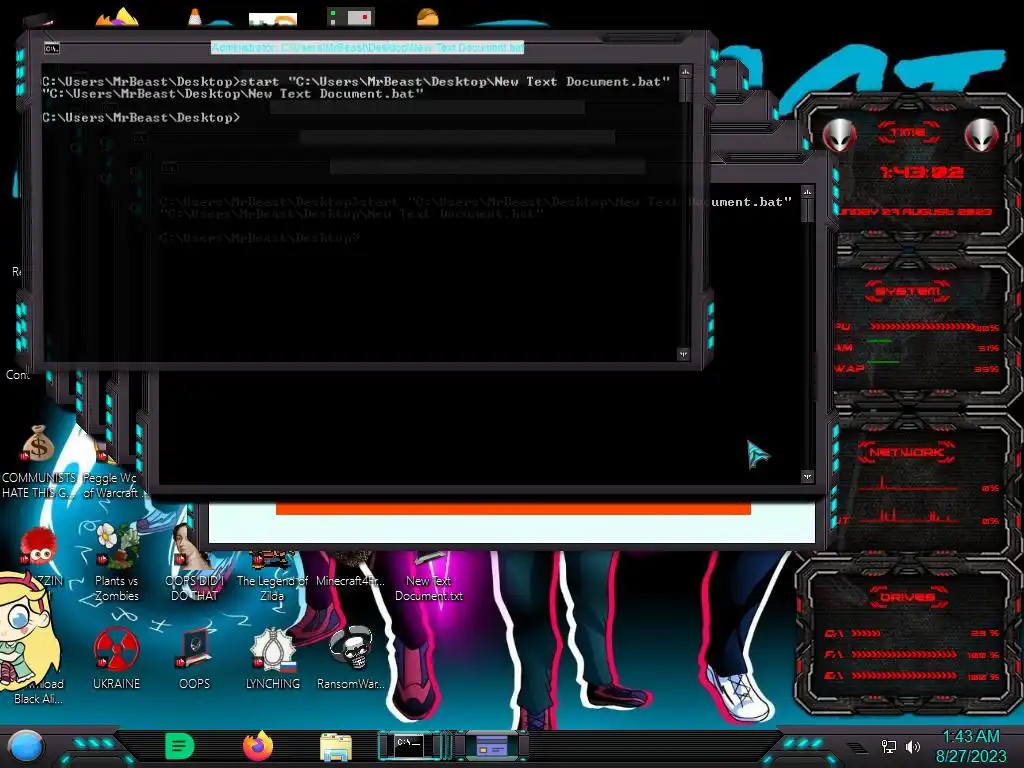Viewport: 1024px width, 768px height.
Task: Click the C:\Users\MrBeast\Desktop> prompt line in front window
Action: click(141, 118)
